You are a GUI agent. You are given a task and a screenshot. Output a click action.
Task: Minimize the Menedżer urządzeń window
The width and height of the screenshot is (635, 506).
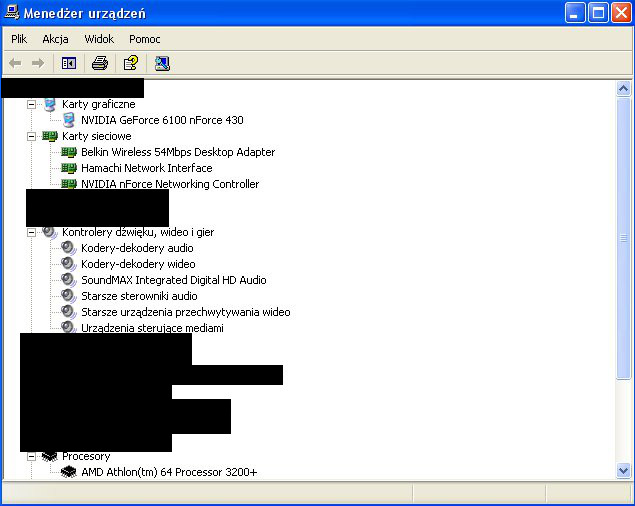(x=575, y=13)
